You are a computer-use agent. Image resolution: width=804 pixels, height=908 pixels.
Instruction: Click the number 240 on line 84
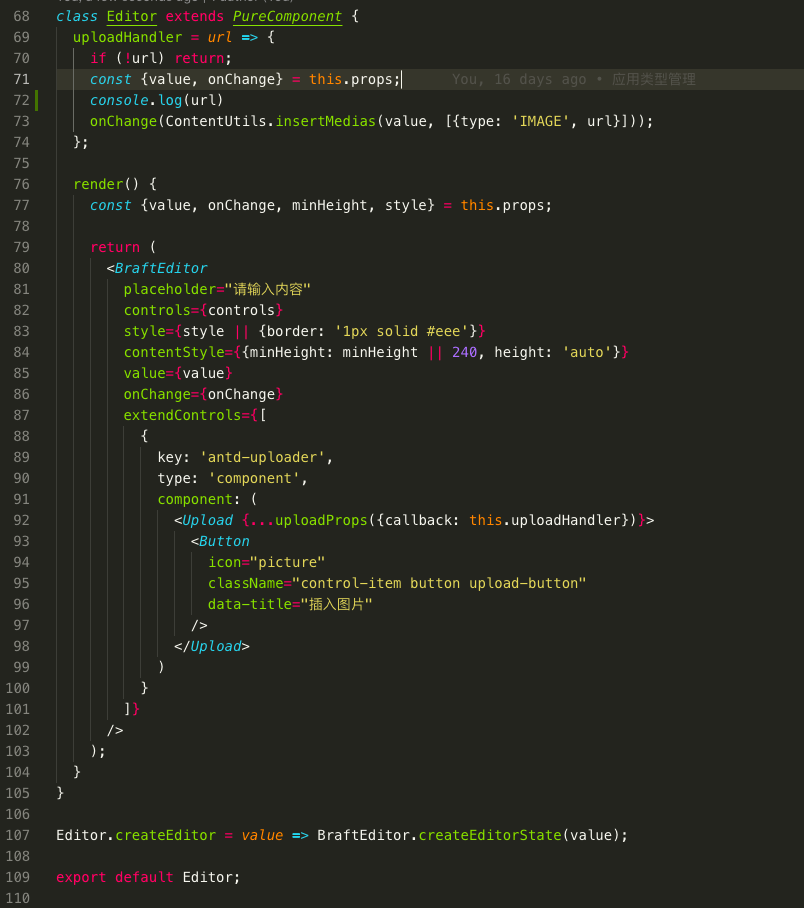click(x=465, y=352)
